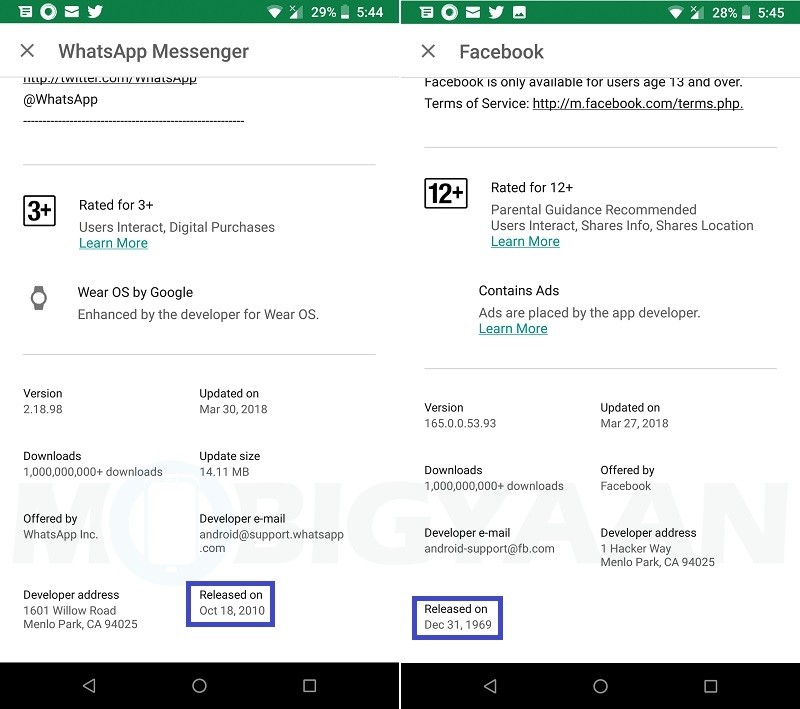Tap Recents button in Facebook screen
The image size is (800, 709).
(x=711, y=686)
